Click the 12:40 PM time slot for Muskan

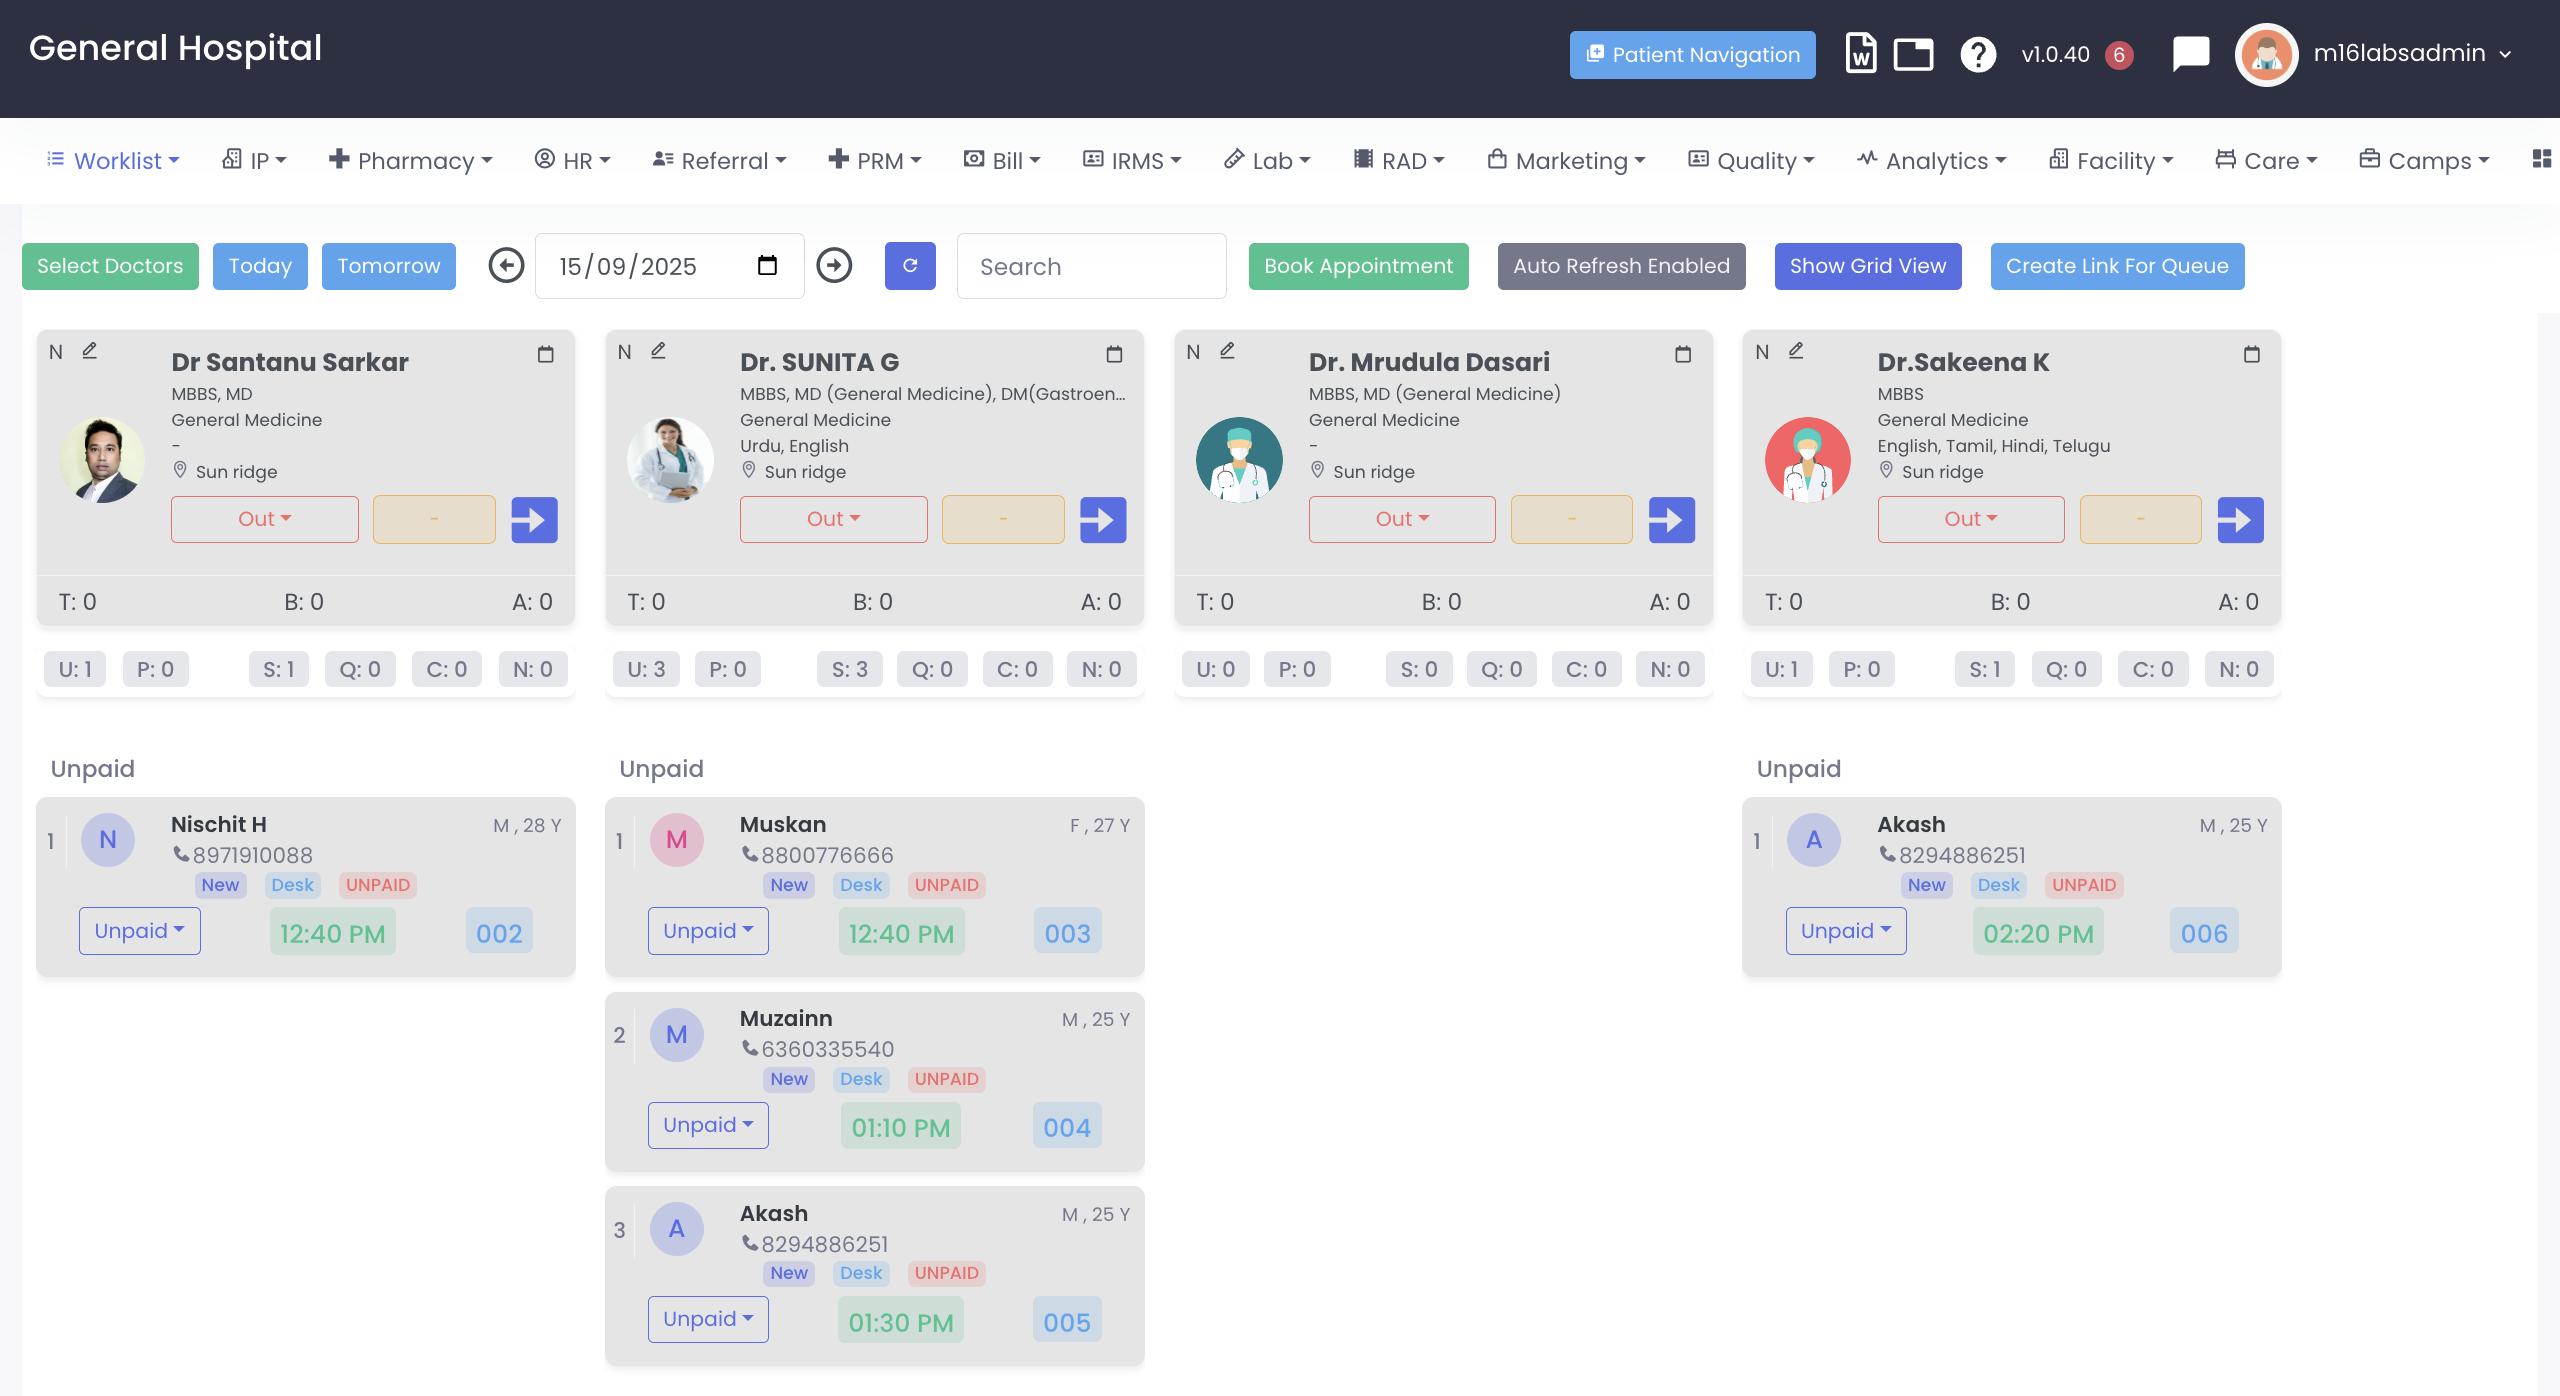(901, 933)
